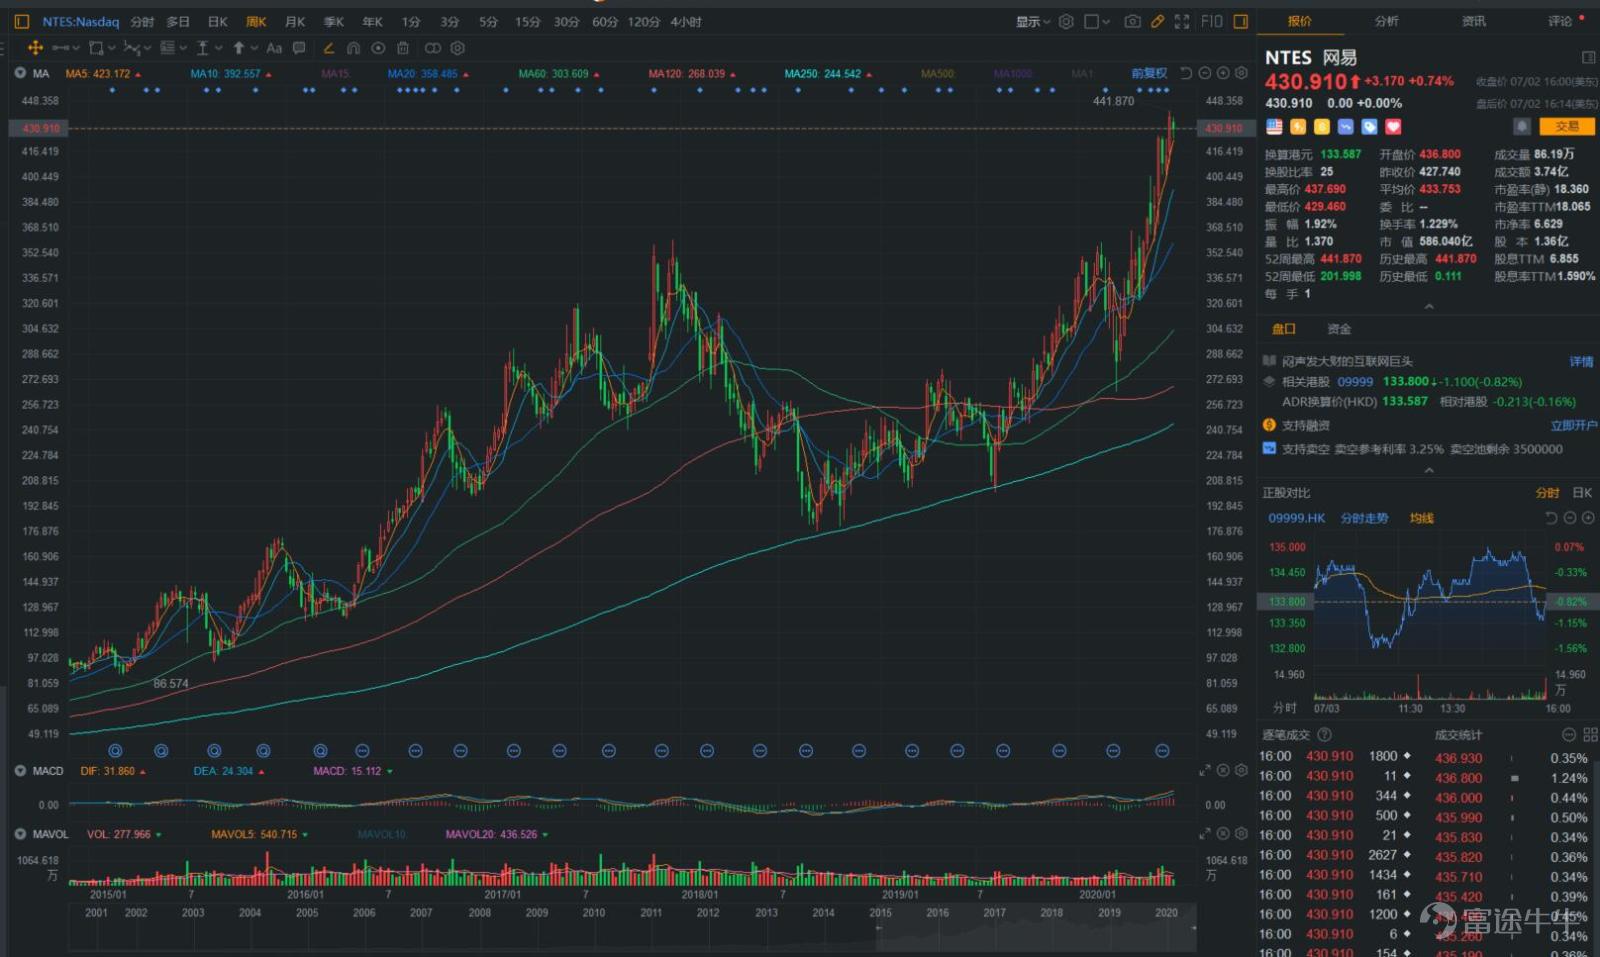
Task: Toggle the MA15 line visibility
Action: 335,74
